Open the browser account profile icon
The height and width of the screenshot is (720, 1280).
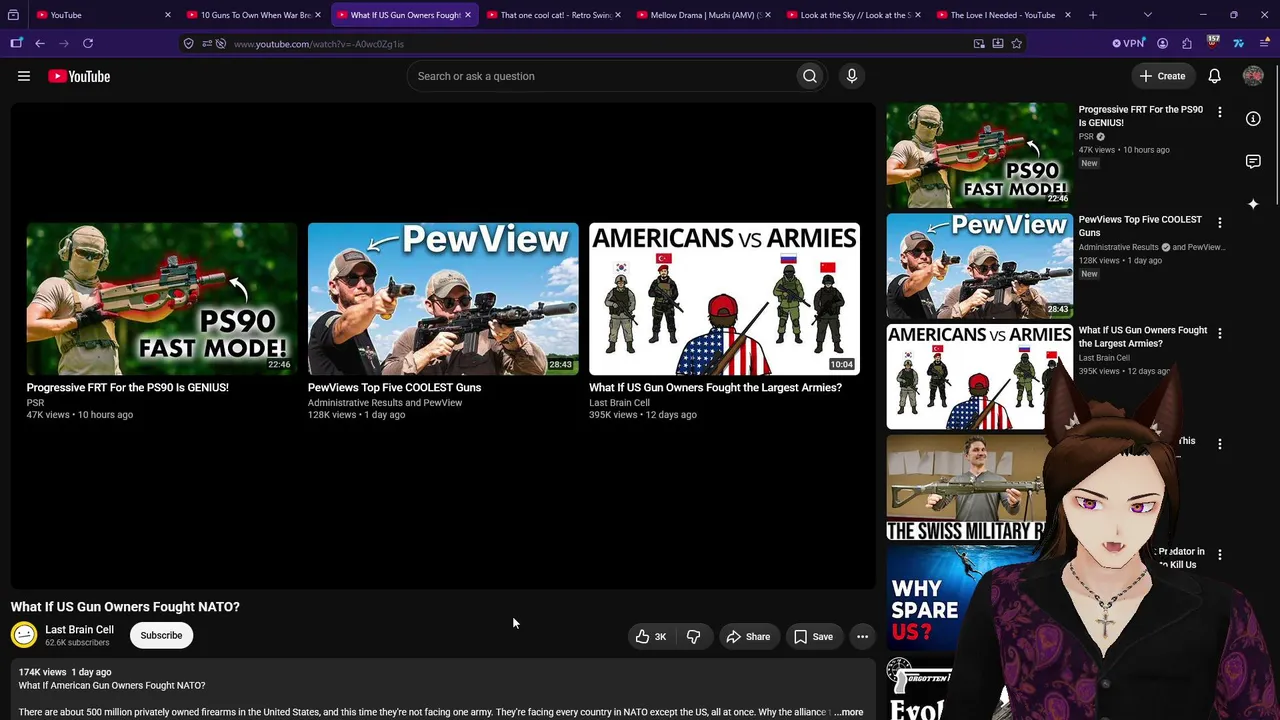1162,43
